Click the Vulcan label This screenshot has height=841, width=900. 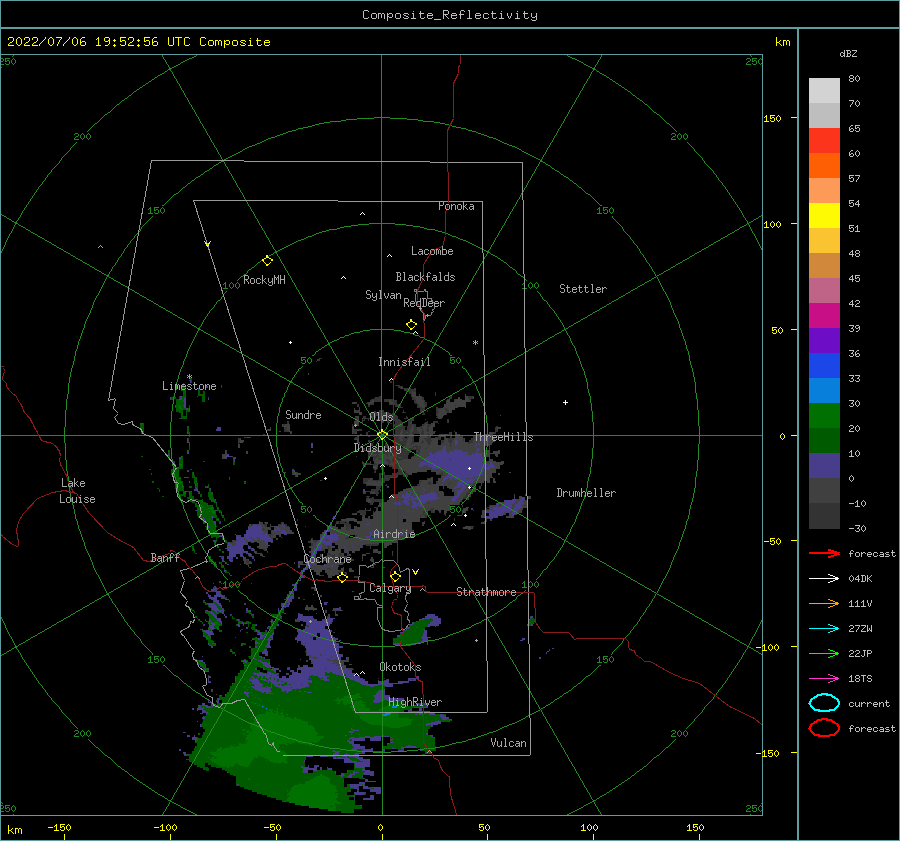tap(509, 743)
